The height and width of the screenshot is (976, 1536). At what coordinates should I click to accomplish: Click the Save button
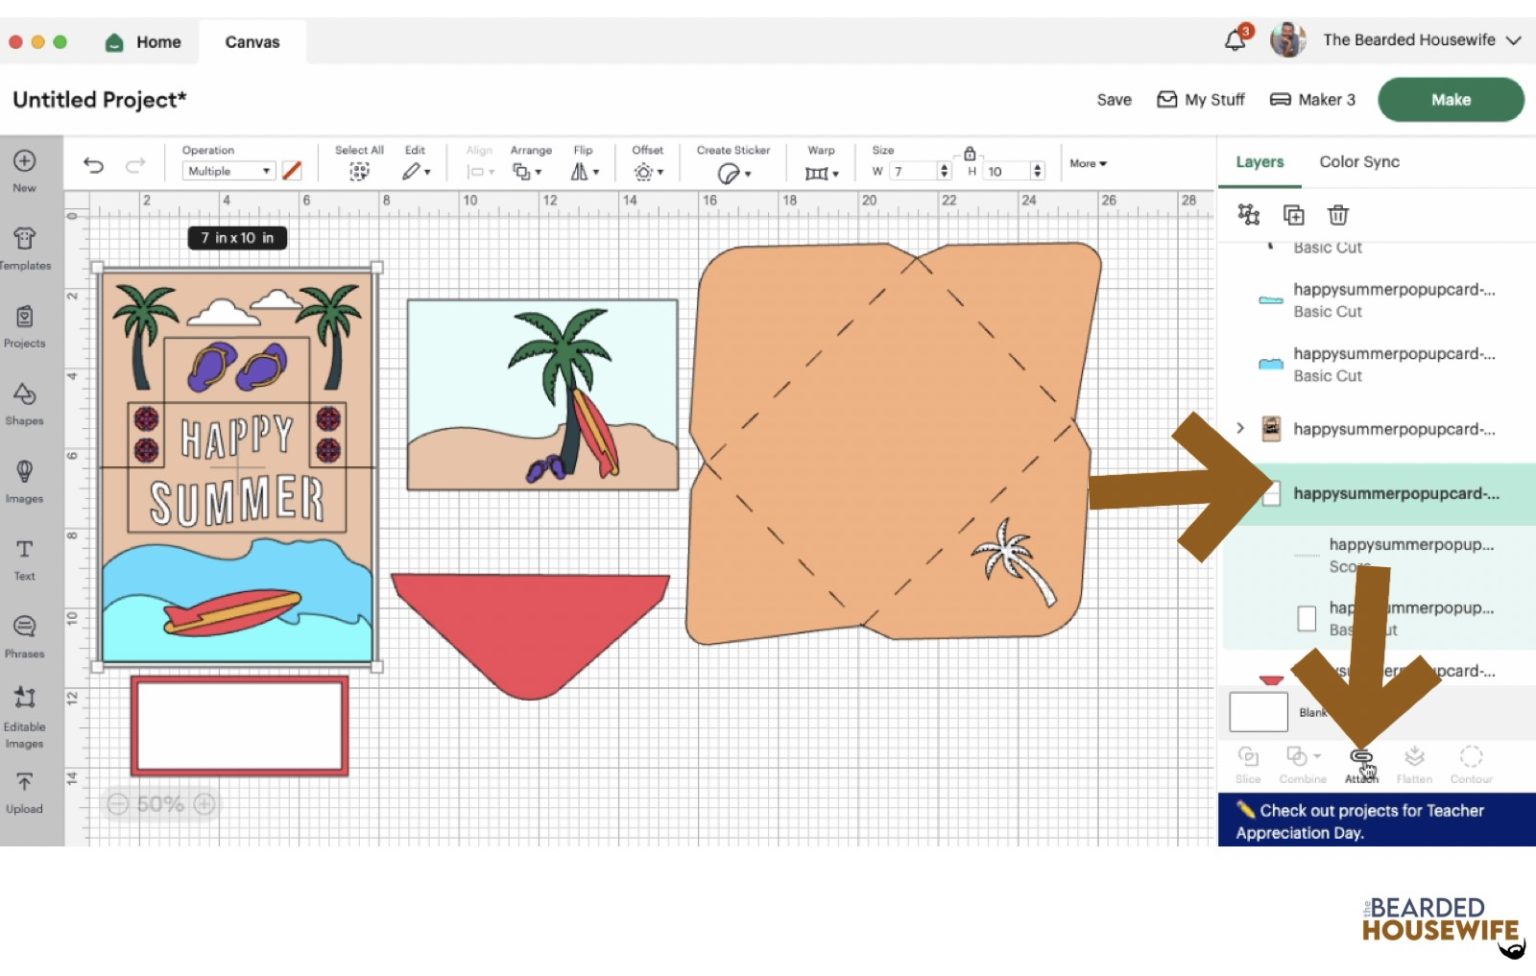[1113, 100]
